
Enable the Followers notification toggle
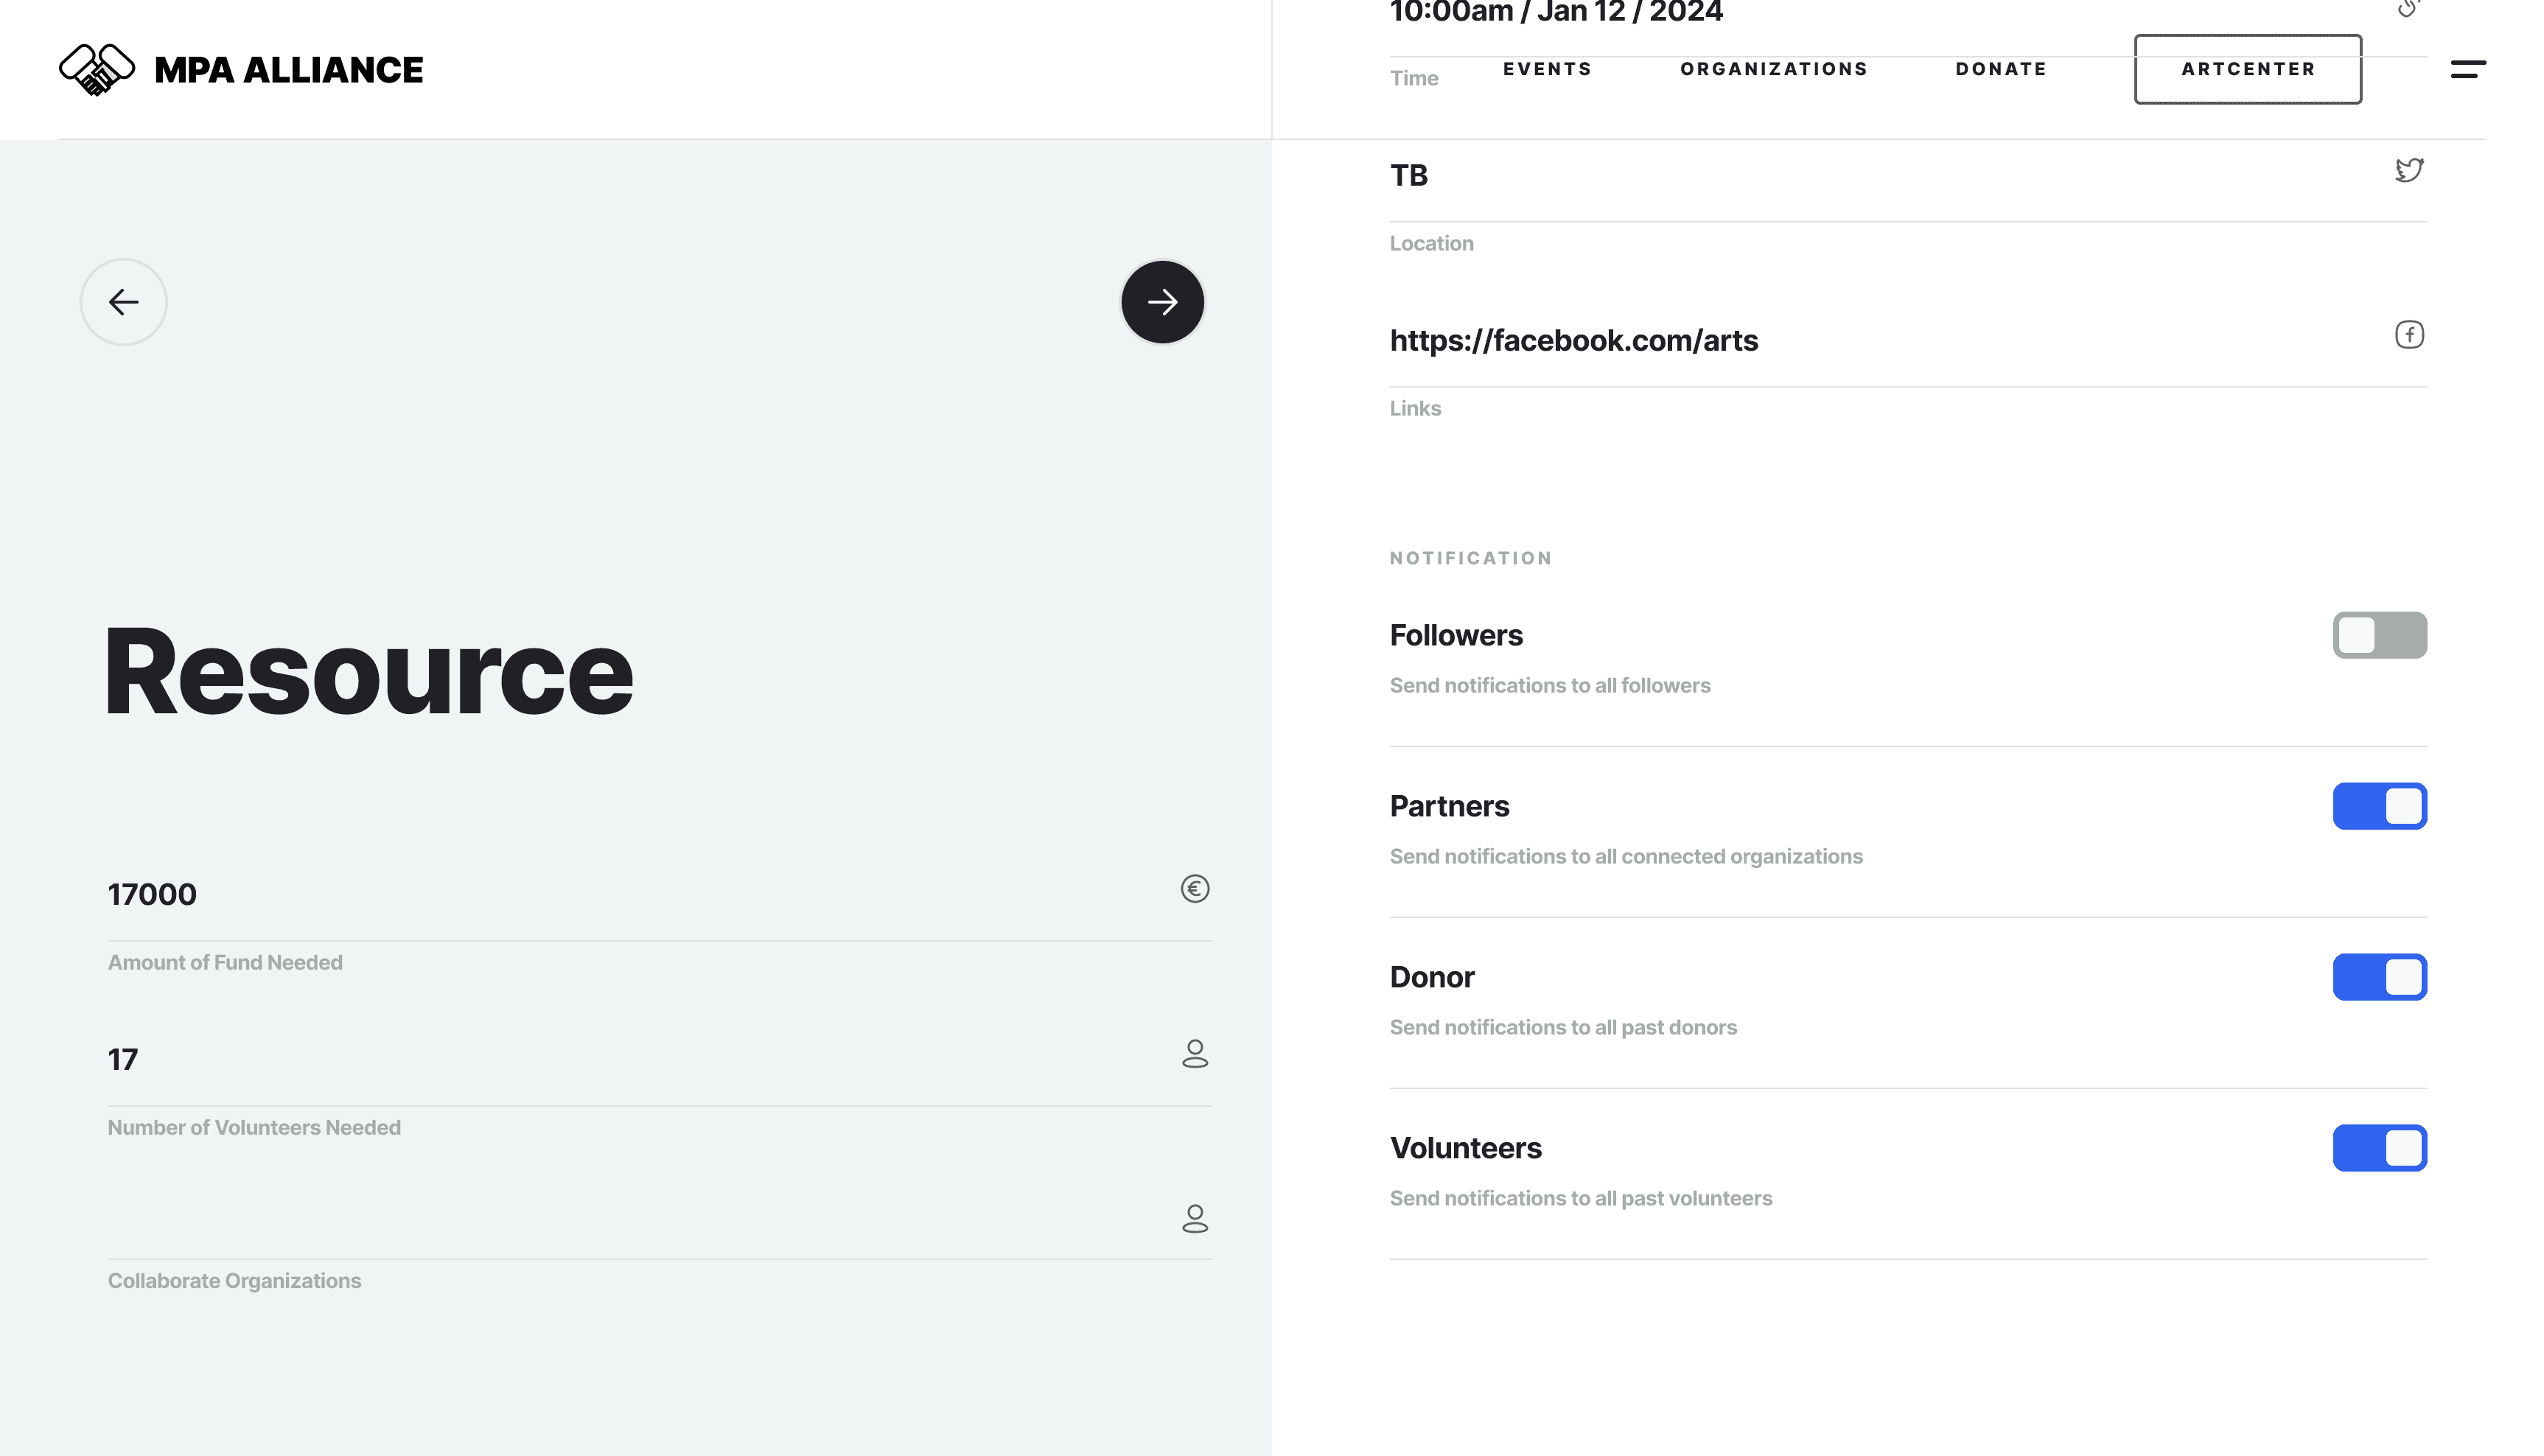[2379, 636]
